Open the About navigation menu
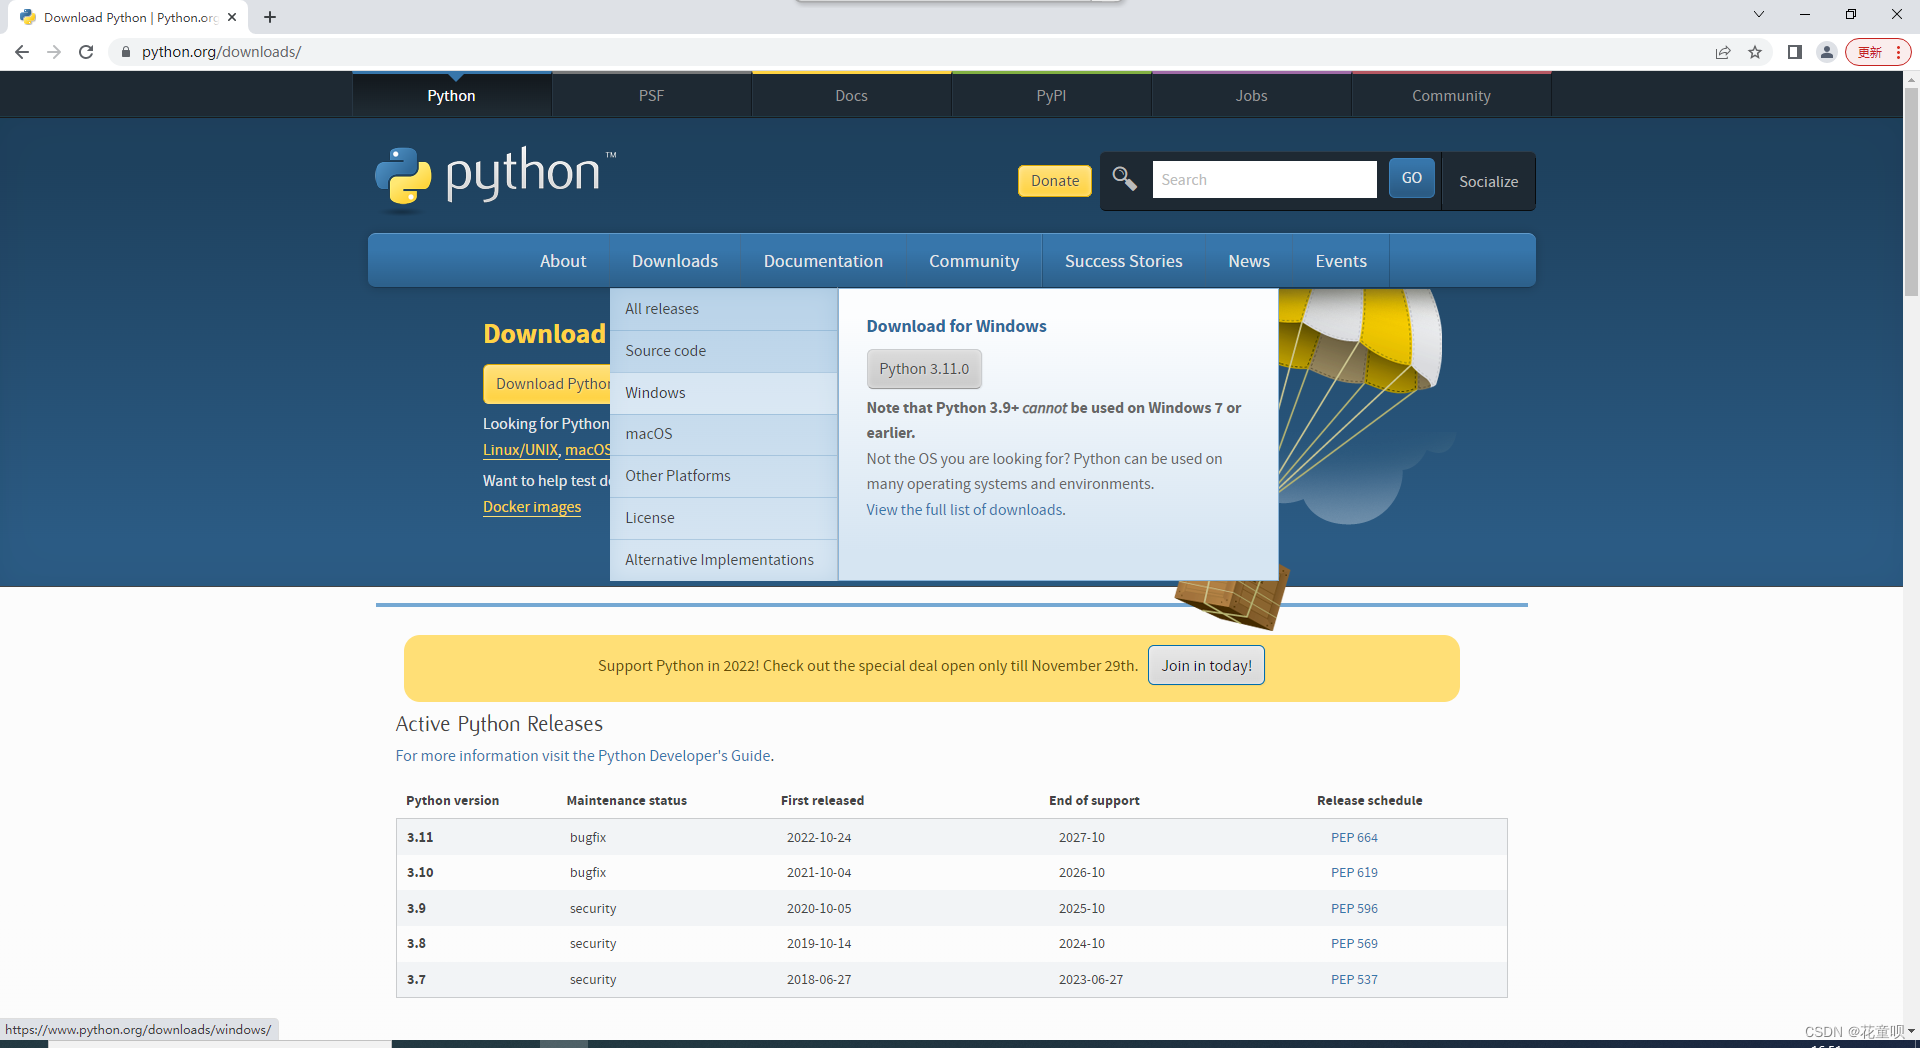The image size is (1920, 1048). [563, 261]
